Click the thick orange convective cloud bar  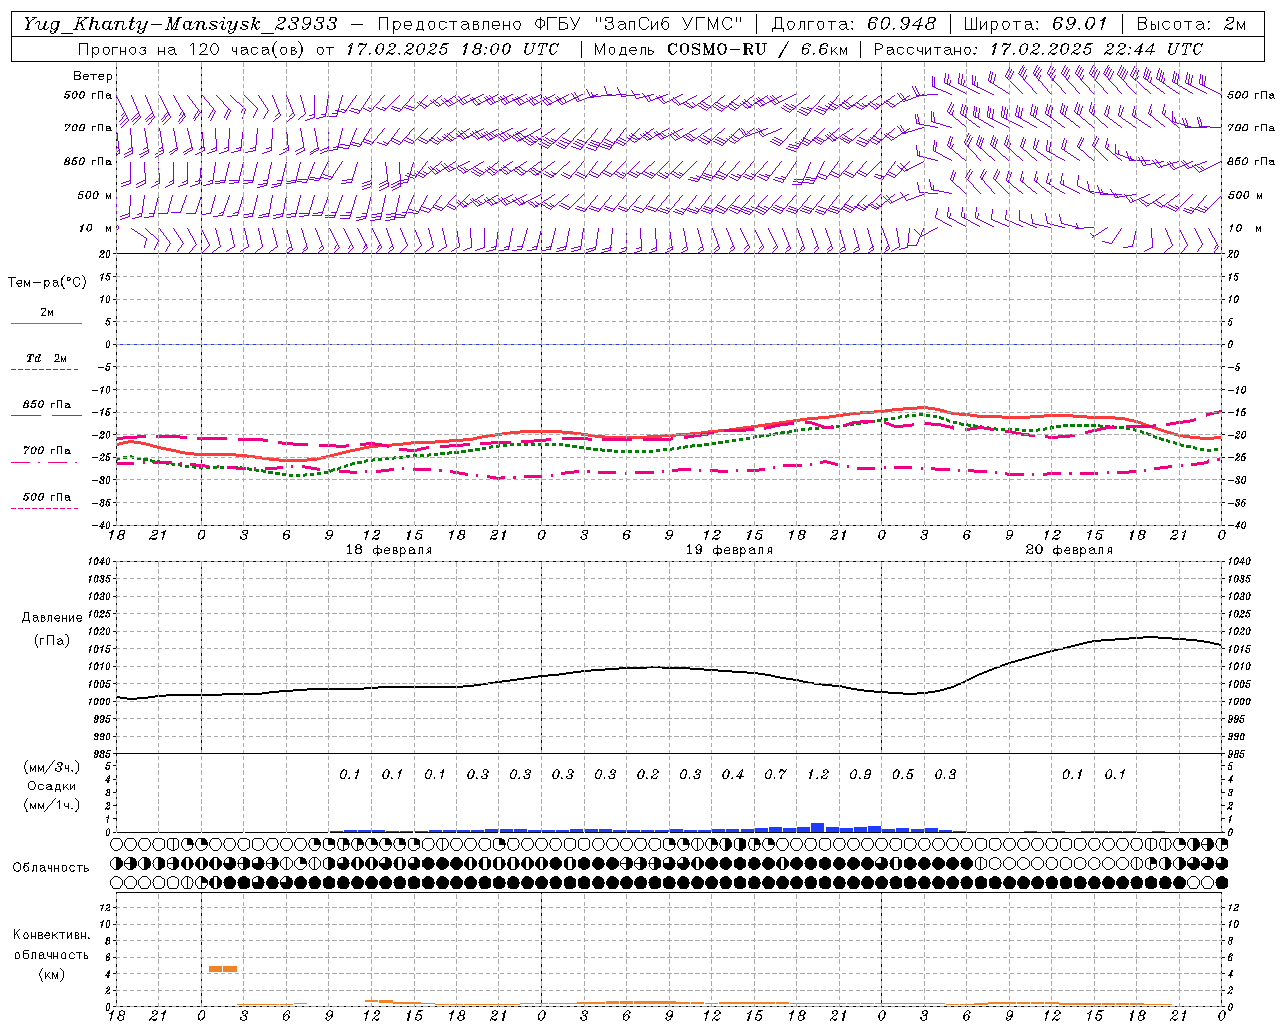point(223,968)
